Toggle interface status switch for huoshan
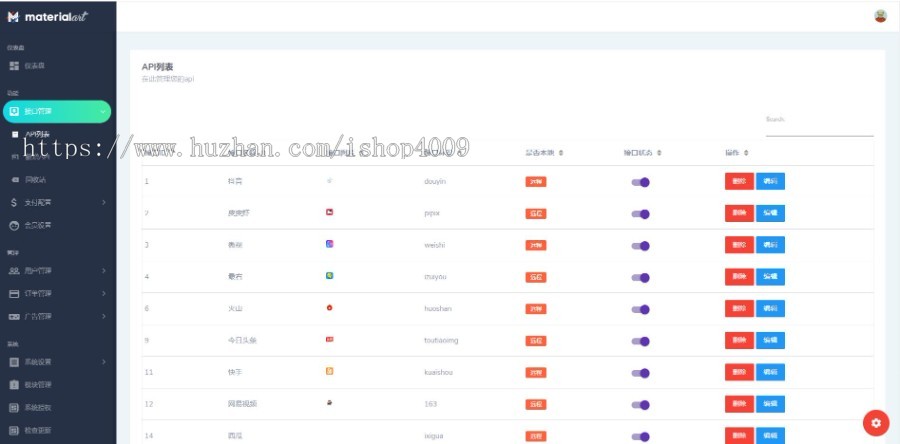900x444 pixels. 641,309
